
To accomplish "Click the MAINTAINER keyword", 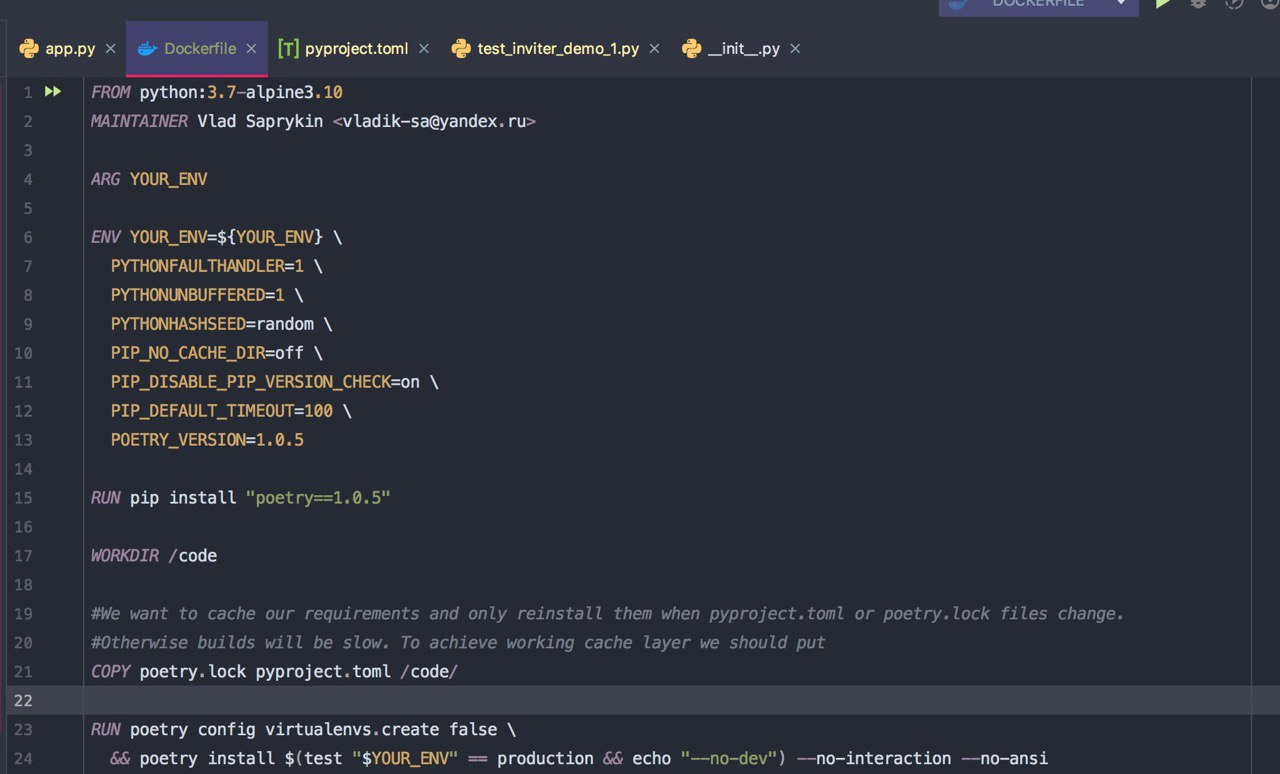I will tap(139, 121).
